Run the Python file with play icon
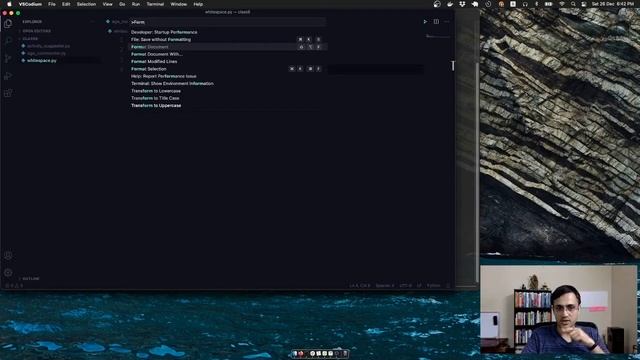Screen dimensions: 640x360 (x=425, y=22)
